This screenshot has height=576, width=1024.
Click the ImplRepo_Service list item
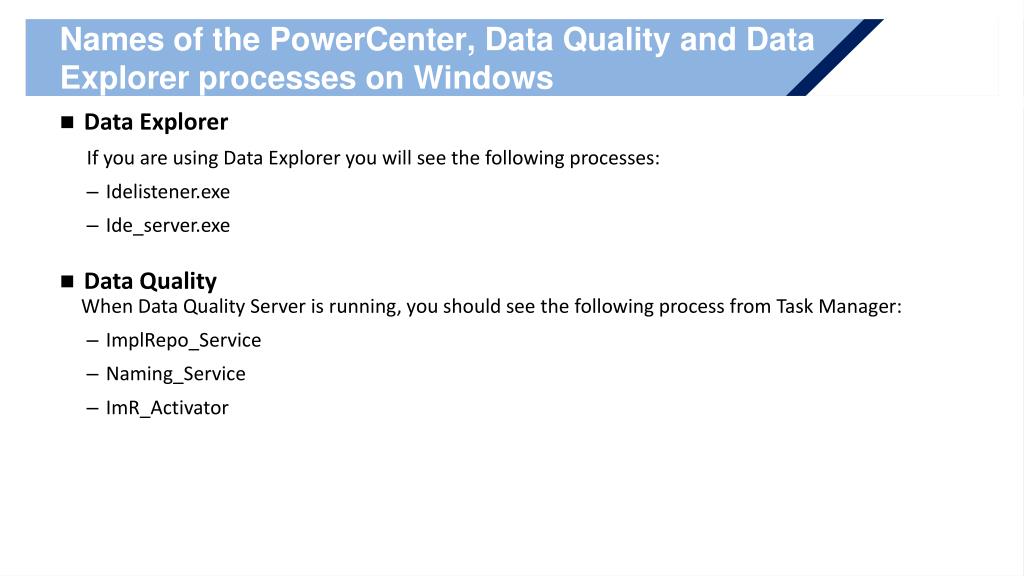pyautogui.click(x=184, y=341)
